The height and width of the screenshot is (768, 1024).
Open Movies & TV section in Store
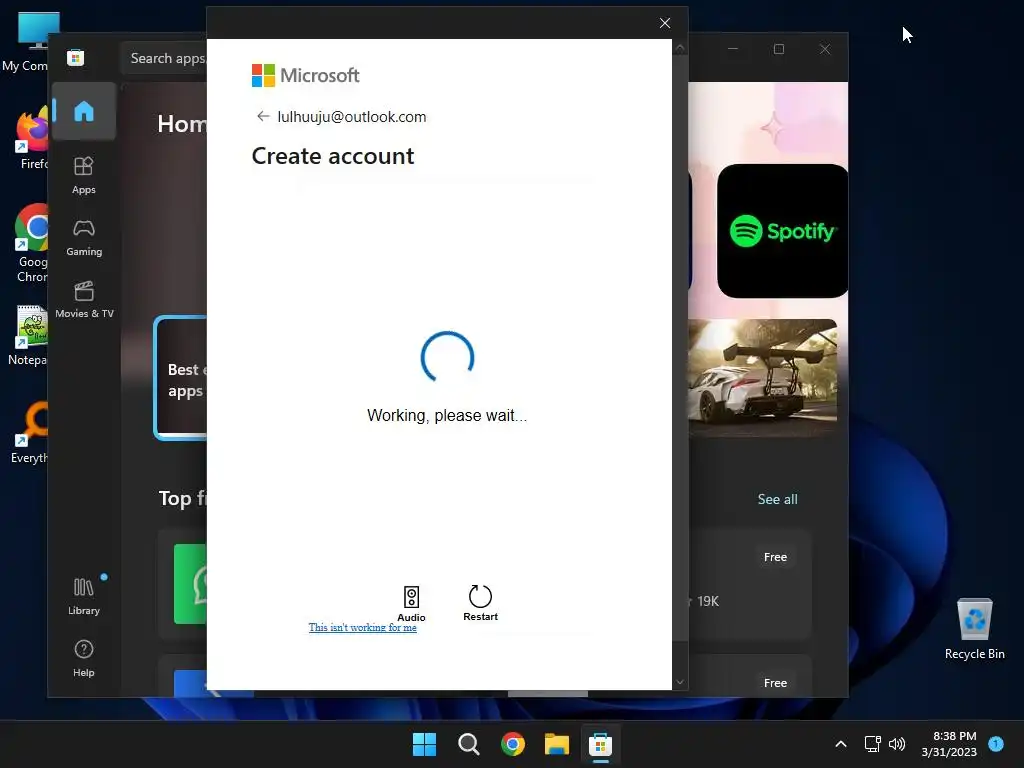pos(84,299)
